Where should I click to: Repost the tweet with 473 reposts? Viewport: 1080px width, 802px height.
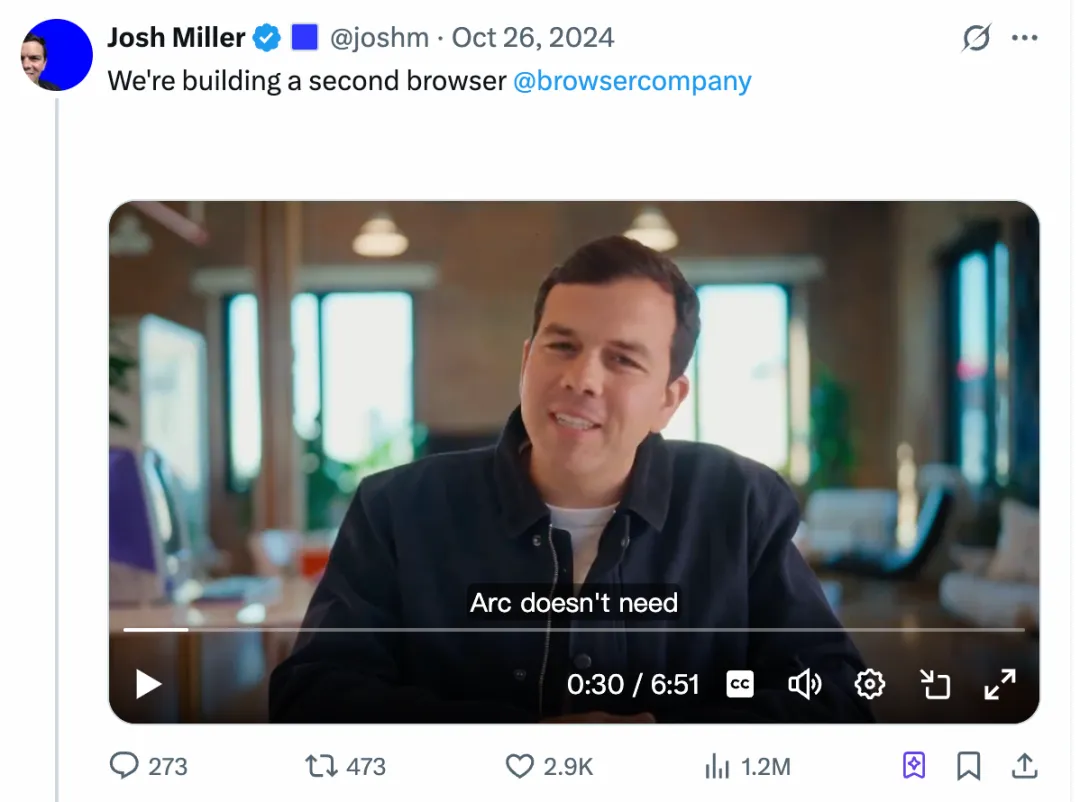321,766
